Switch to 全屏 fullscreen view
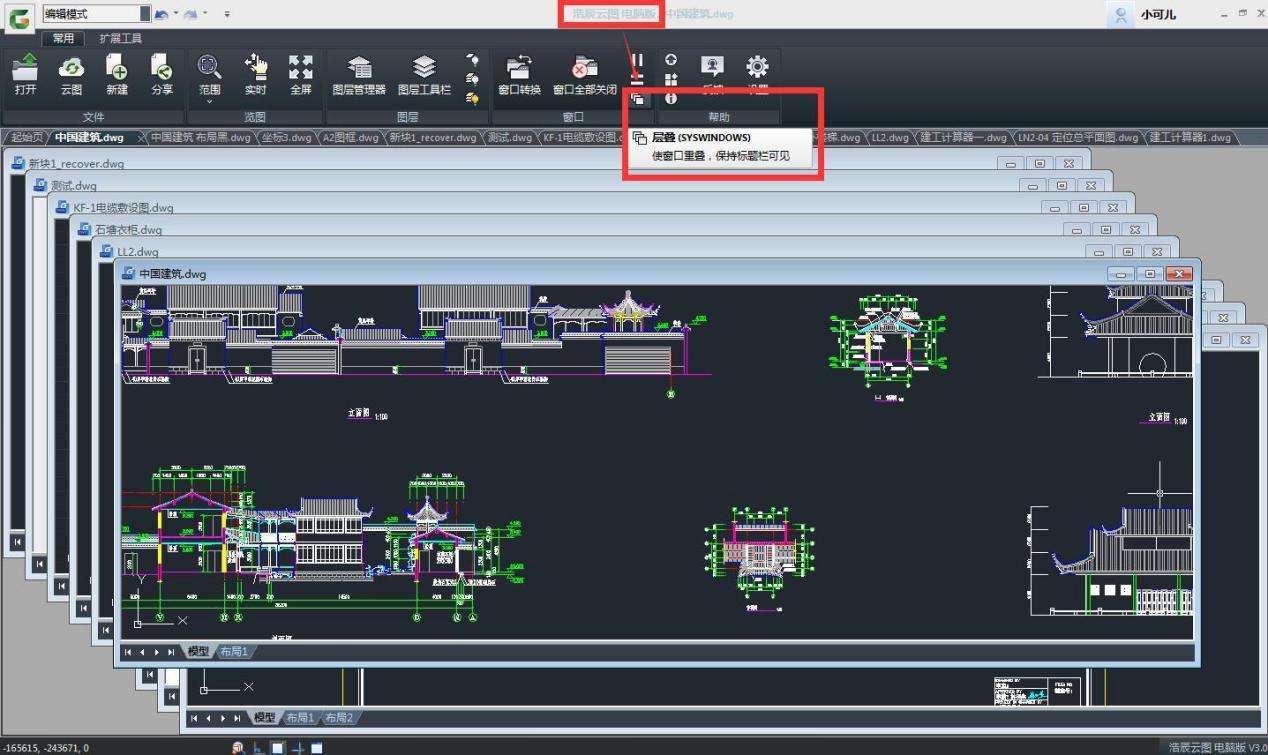The height and width of the screenshot is (755, 1268). tap(301, 74)
